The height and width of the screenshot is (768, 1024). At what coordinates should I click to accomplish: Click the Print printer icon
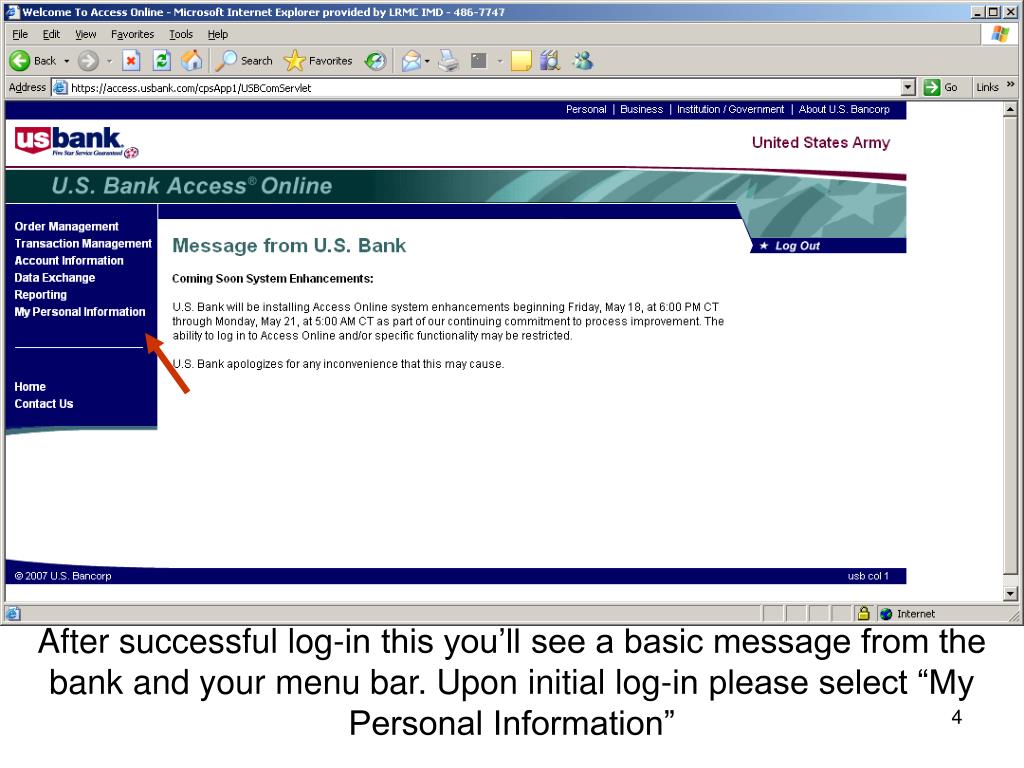(449, 61)
